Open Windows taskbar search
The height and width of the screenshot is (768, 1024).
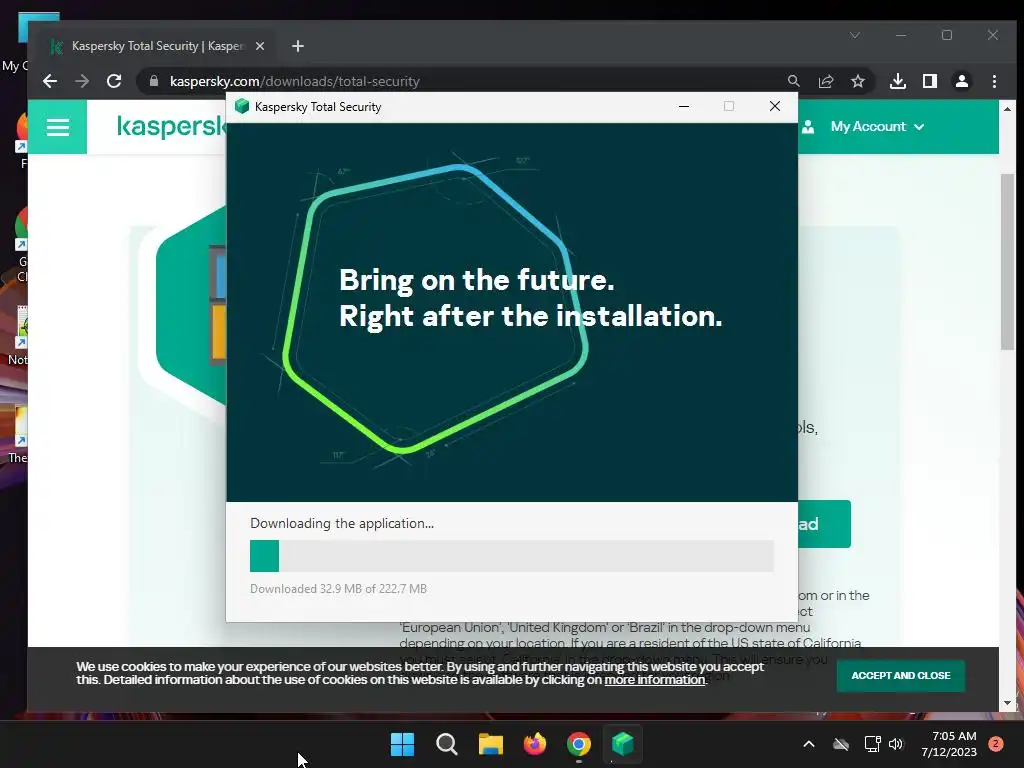point(447,744)
